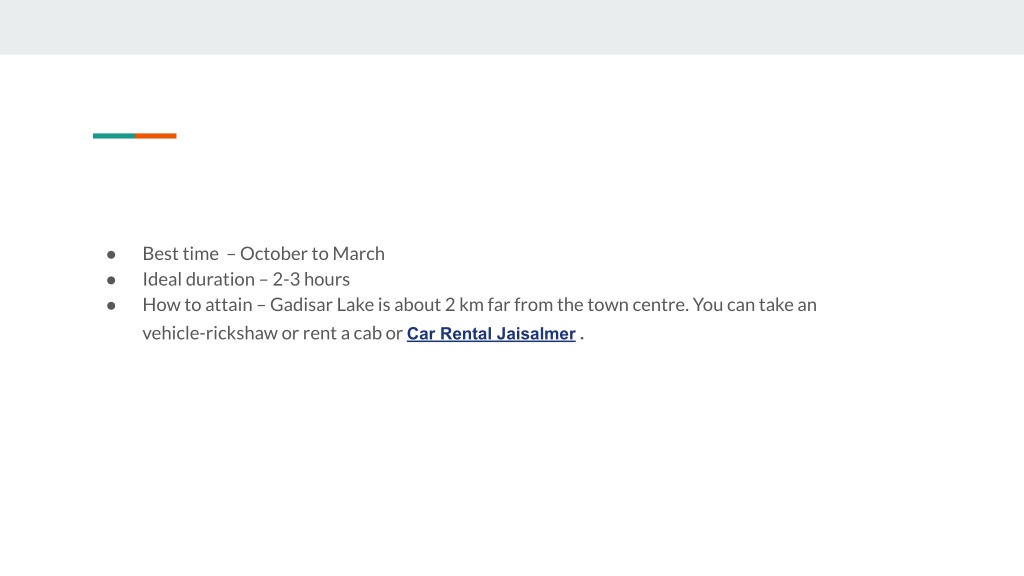Click the 'How to attain – Gadisar Lake' line
1024x576 pixels.
tap(479, 305)
